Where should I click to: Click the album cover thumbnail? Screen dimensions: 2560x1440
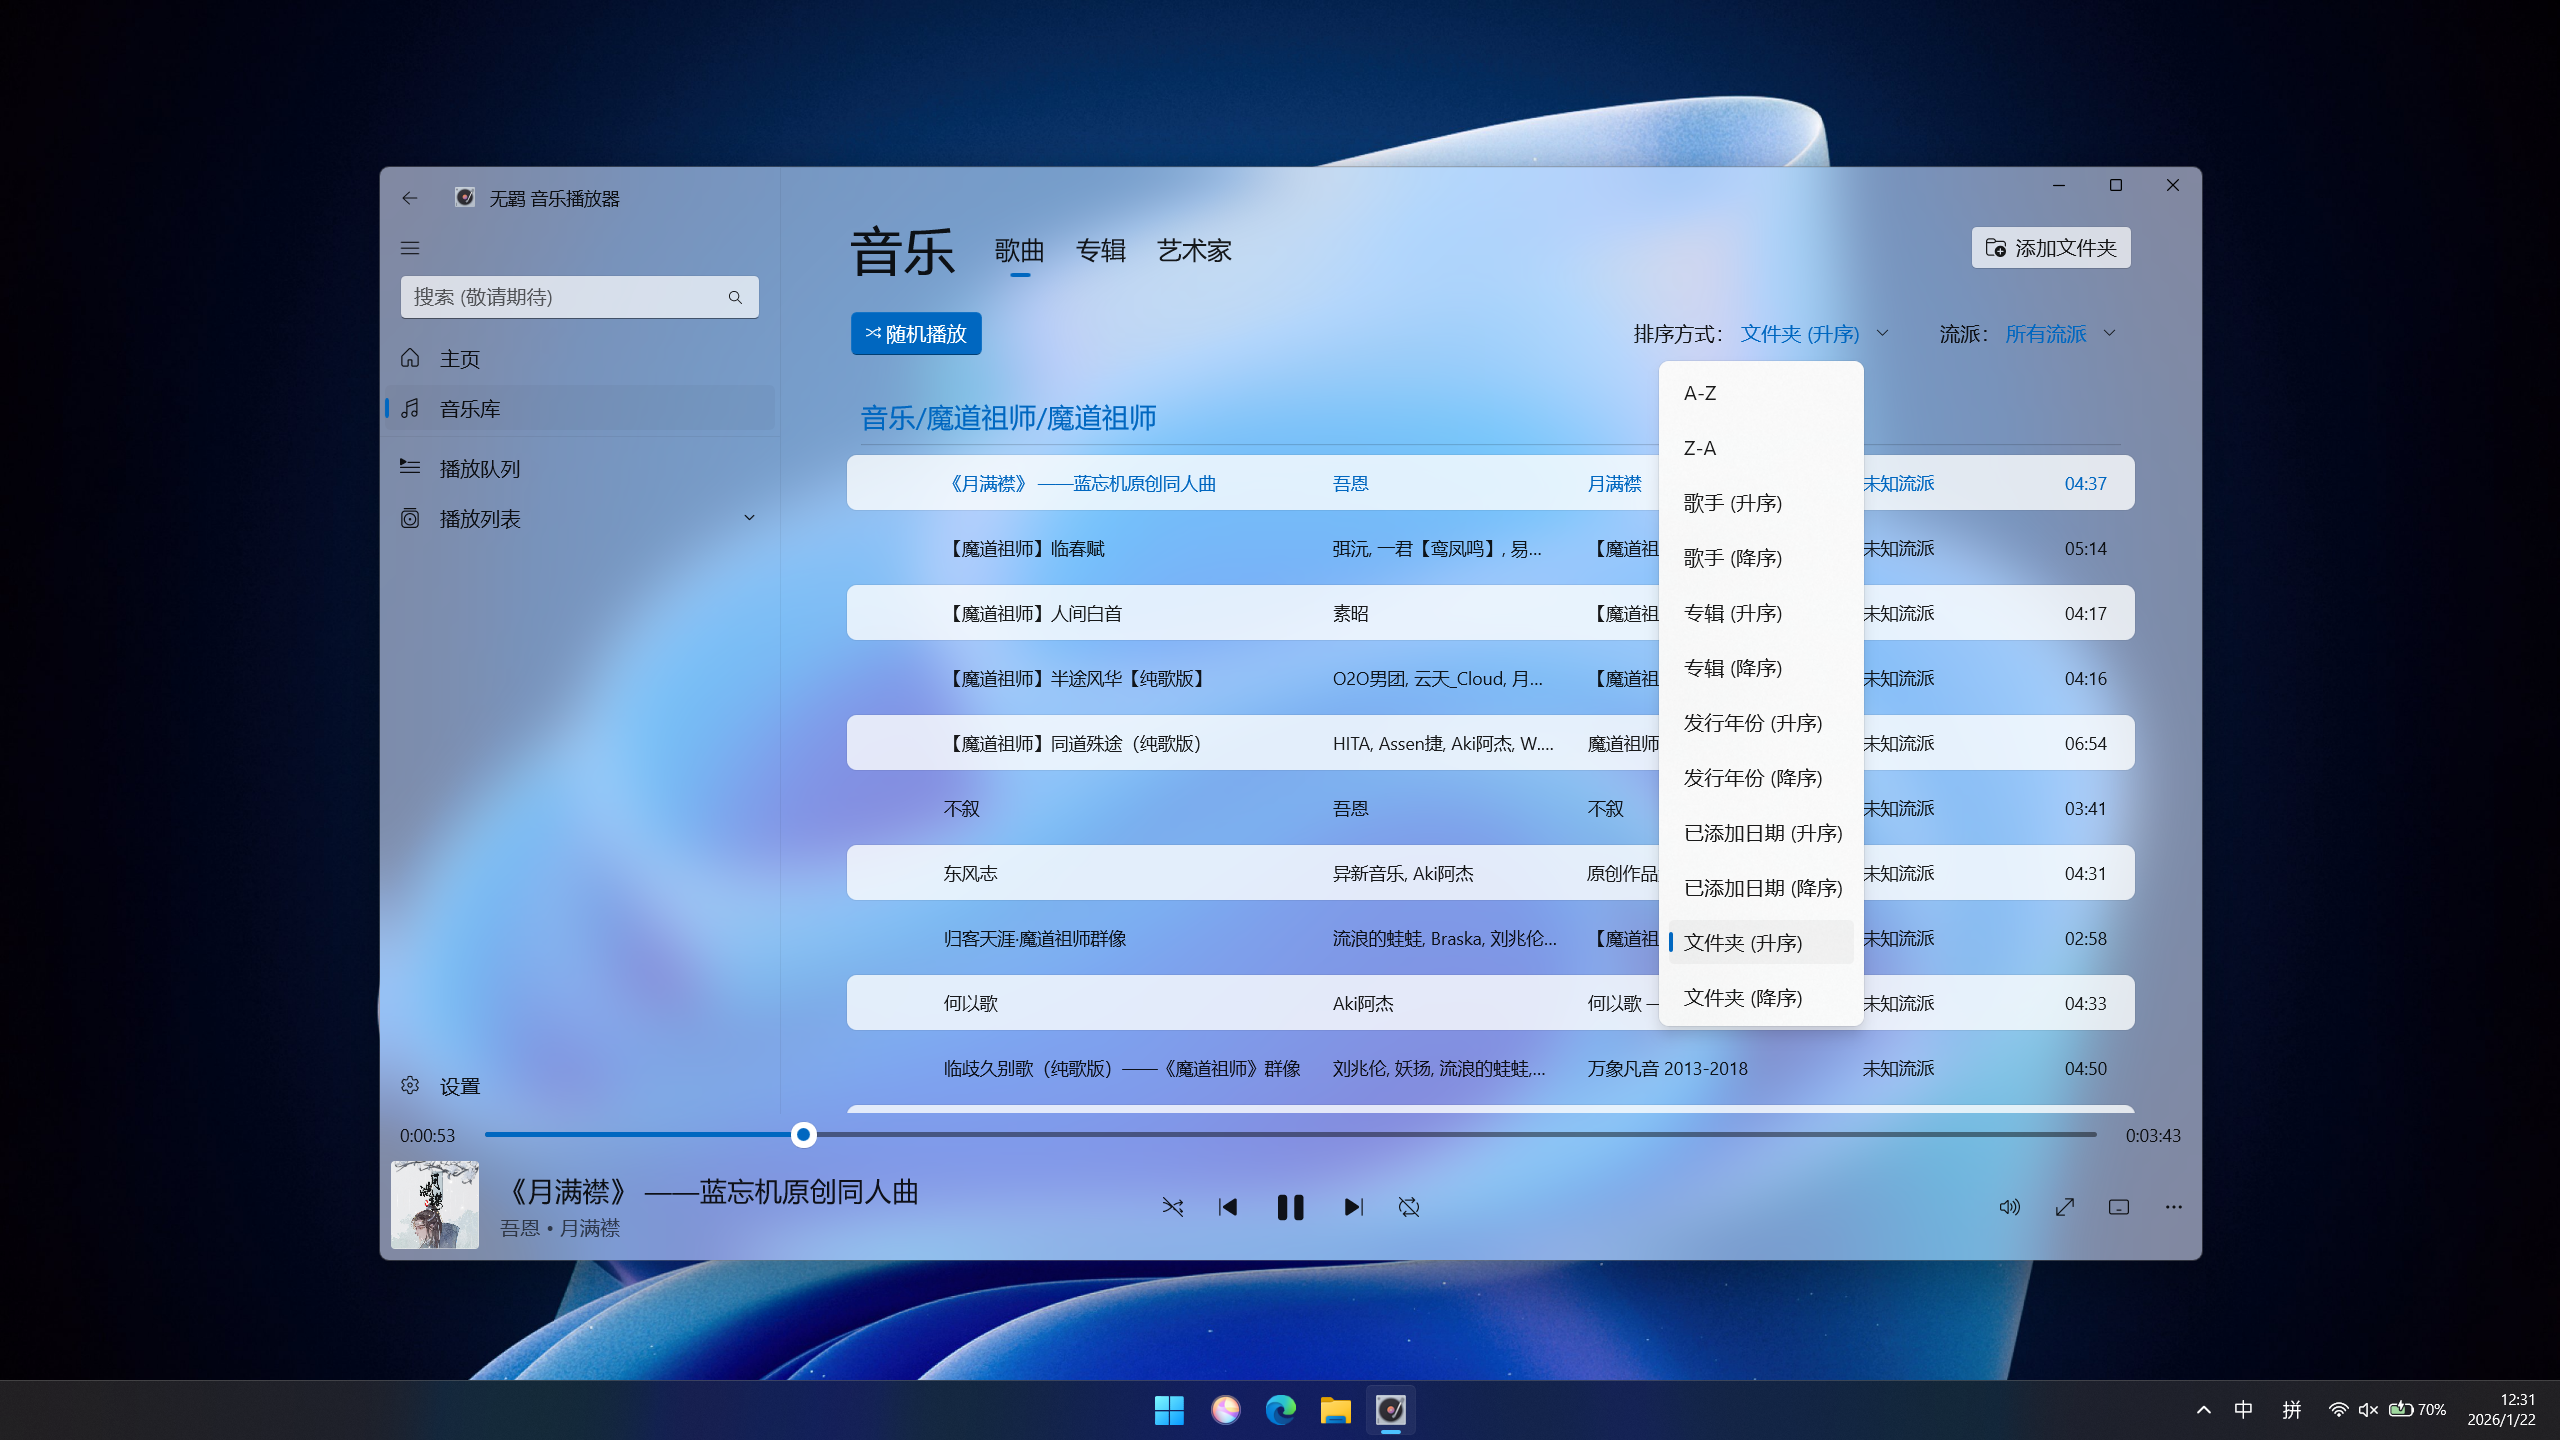point(435,1205)
